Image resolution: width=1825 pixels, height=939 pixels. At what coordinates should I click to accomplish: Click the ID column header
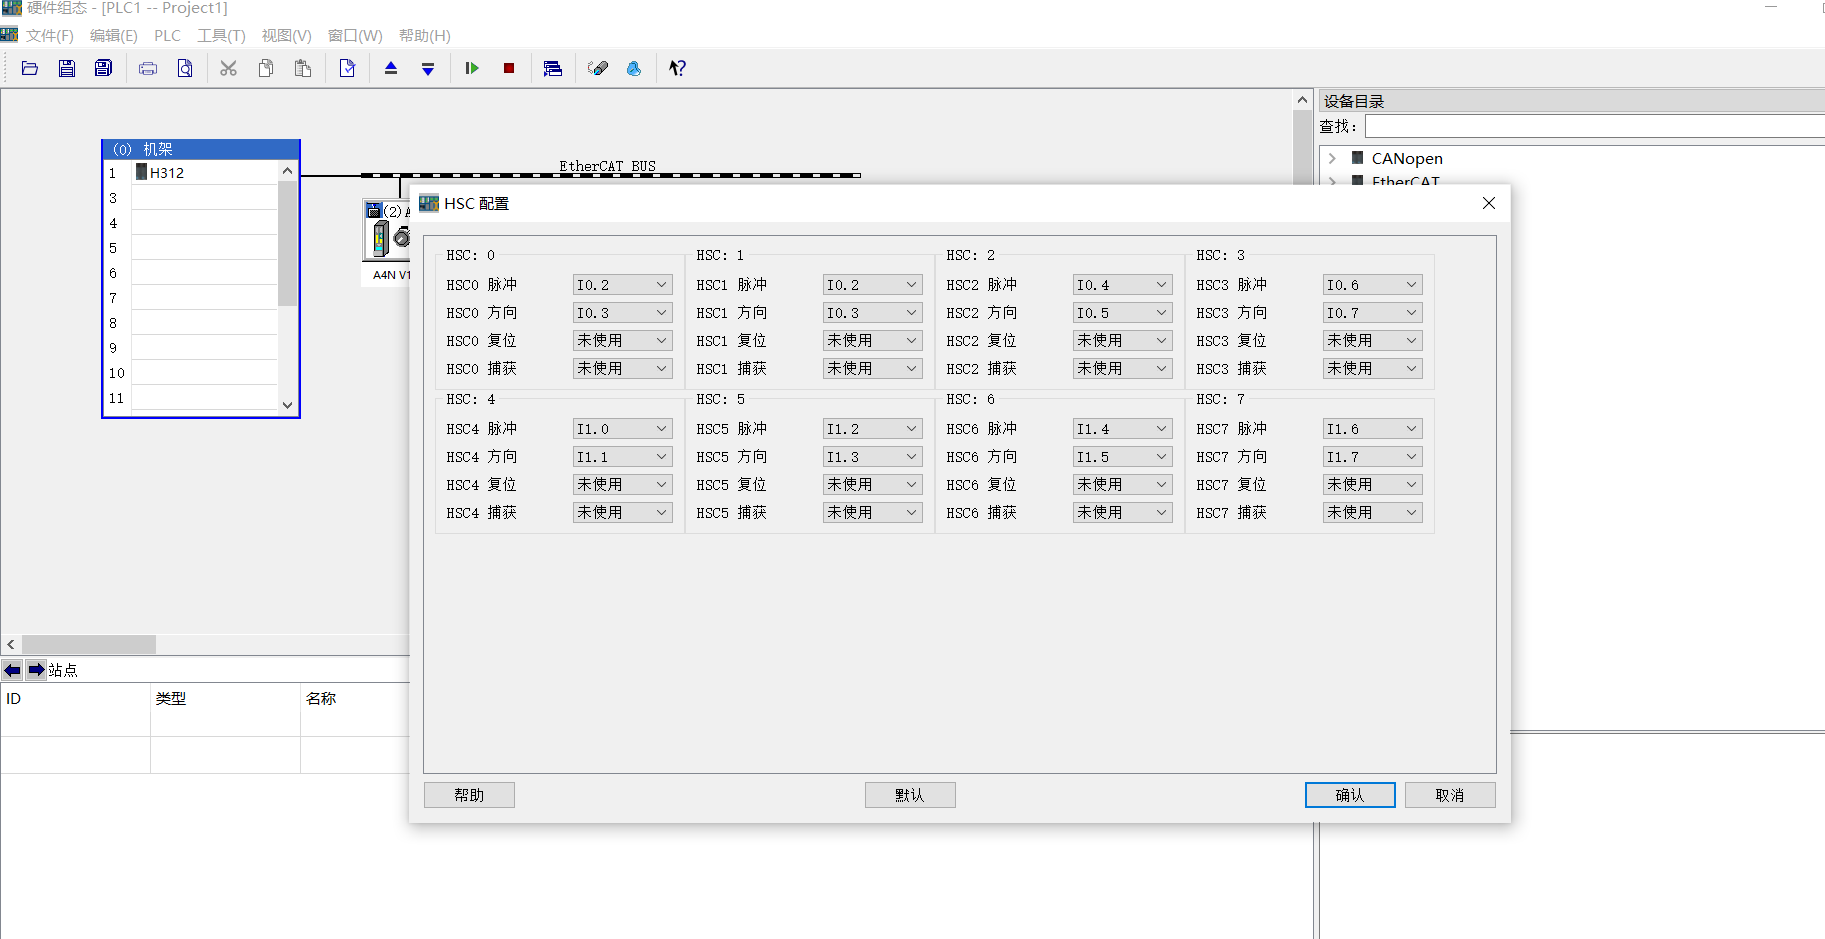[75, 699]
